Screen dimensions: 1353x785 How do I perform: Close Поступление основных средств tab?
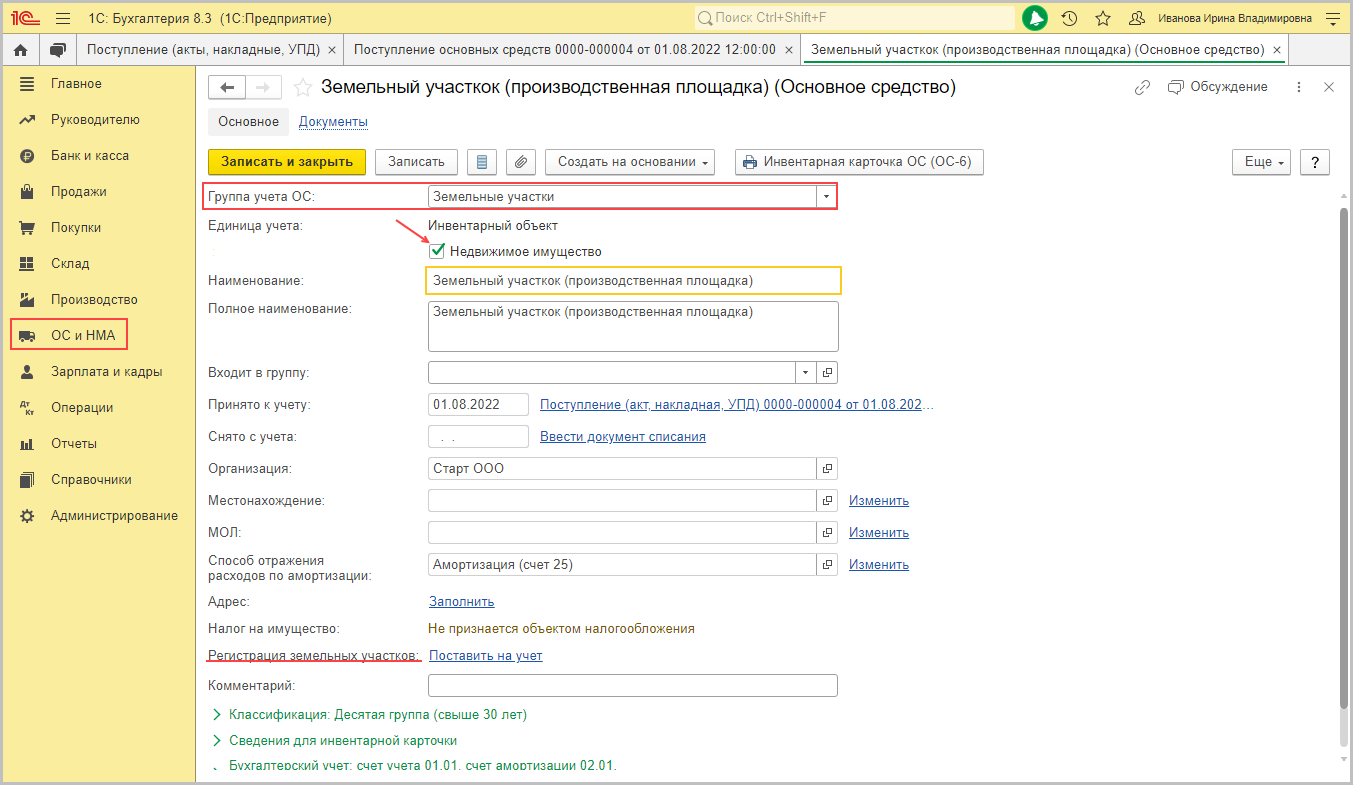pyautogui.click(x=790, y=50)
